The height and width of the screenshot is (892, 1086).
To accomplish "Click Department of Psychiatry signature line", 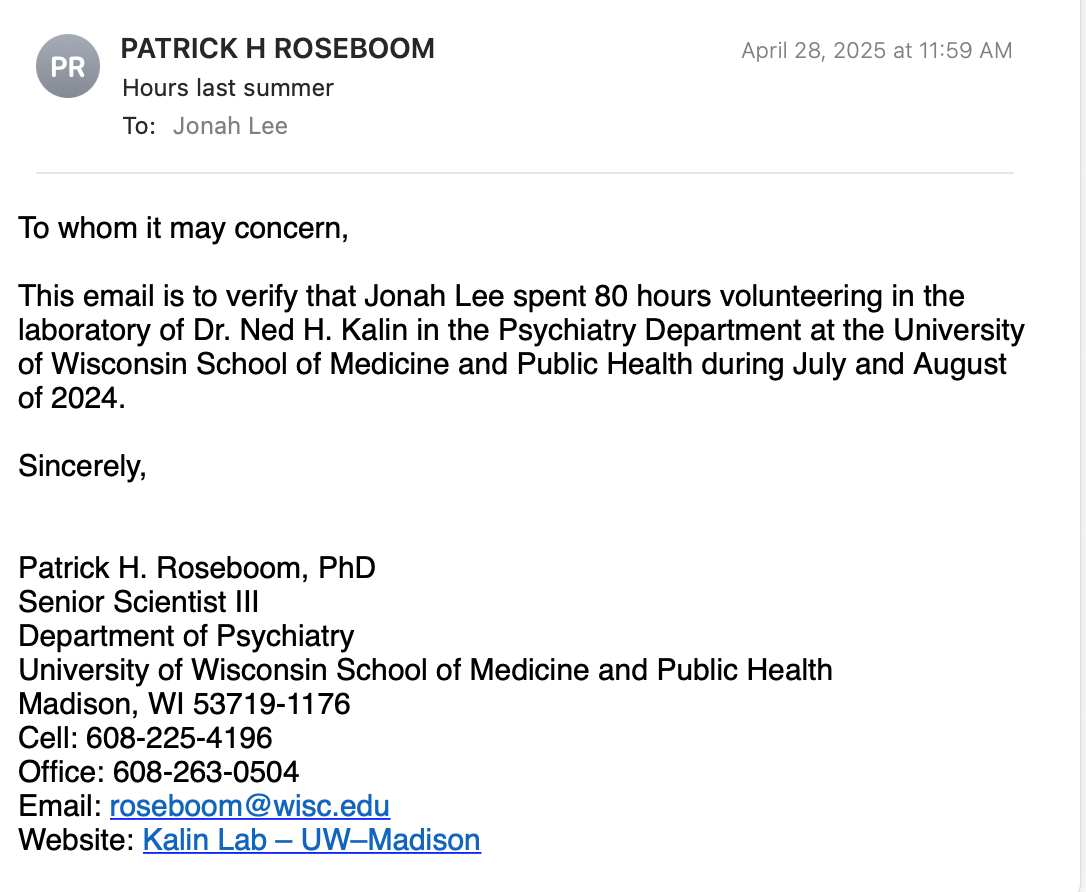I will [187, 636].
